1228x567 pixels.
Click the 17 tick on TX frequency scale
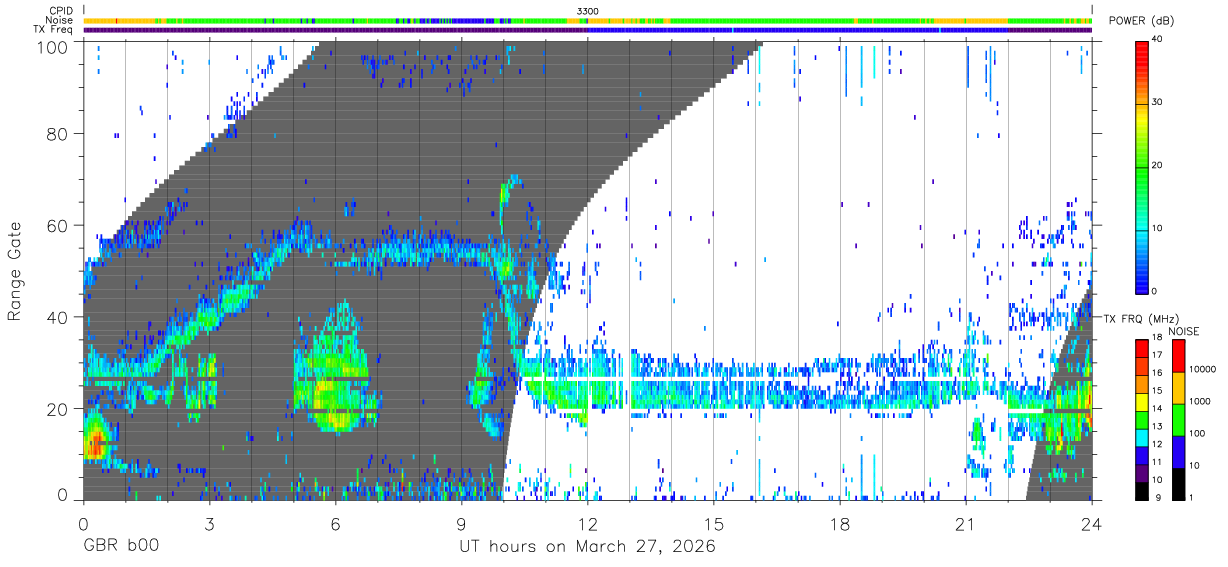[1158, 356]
